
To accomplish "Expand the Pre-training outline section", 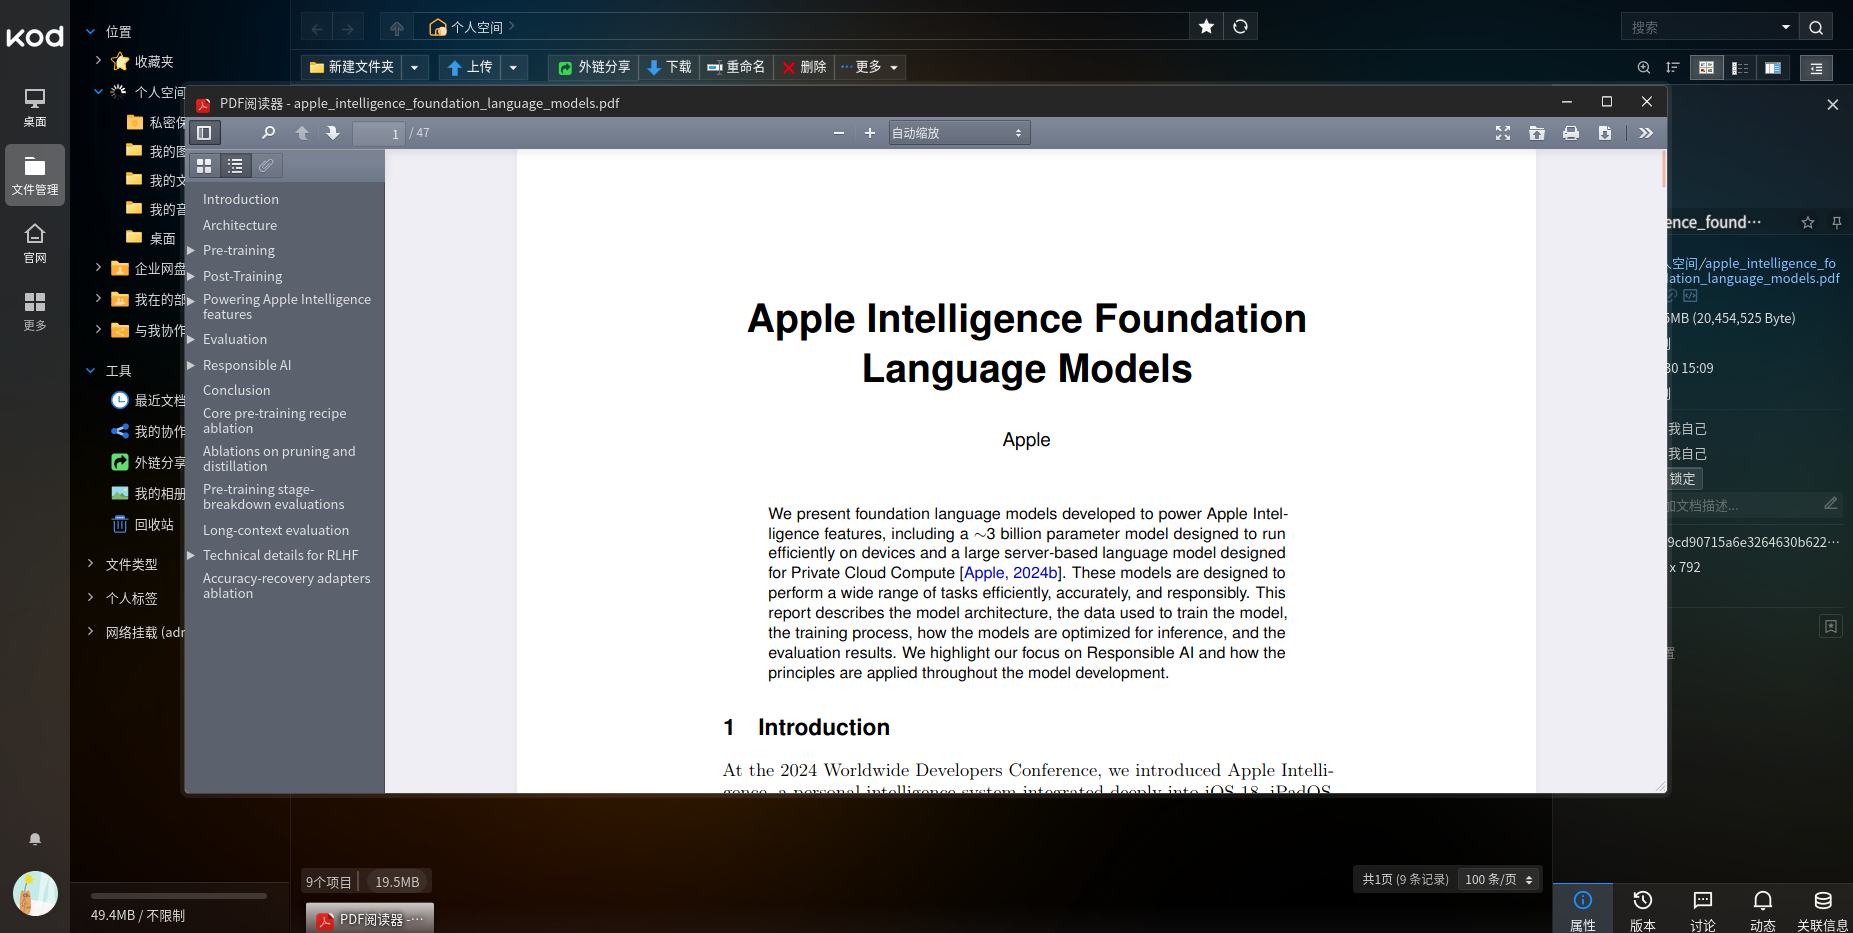I will click(x=191, y=251).
